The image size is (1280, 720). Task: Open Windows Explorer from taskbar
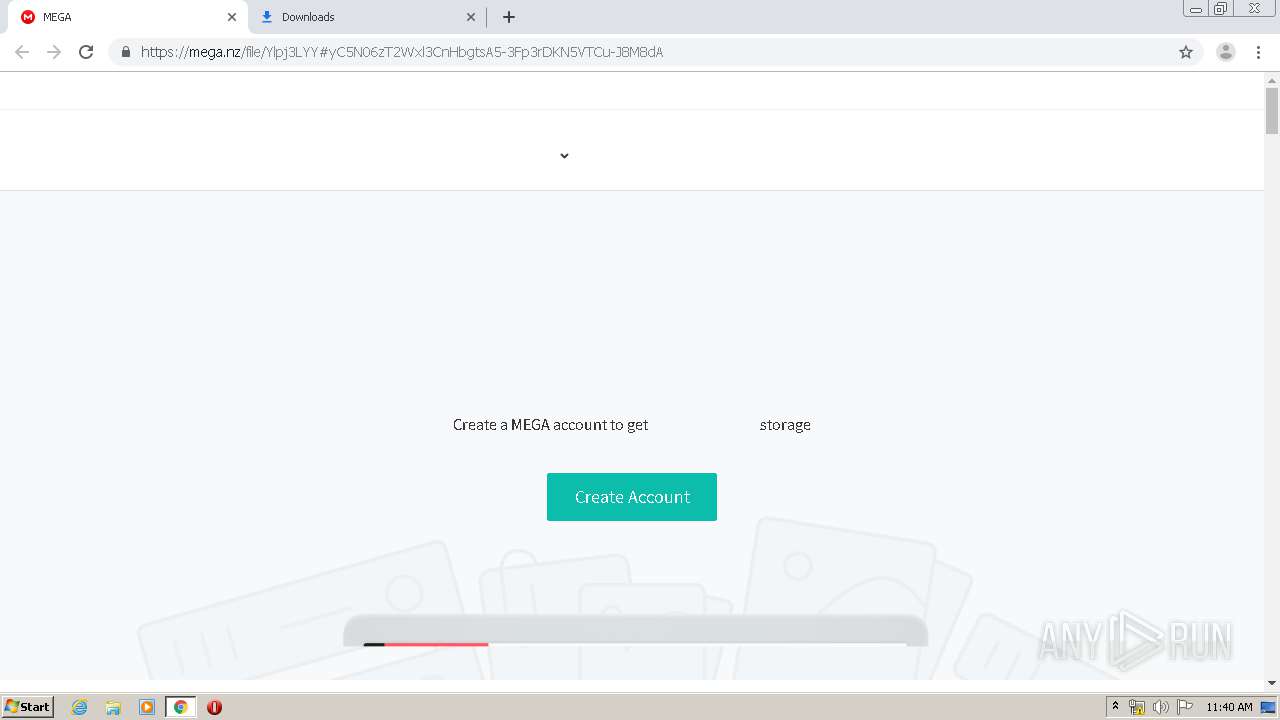(113, 707)
